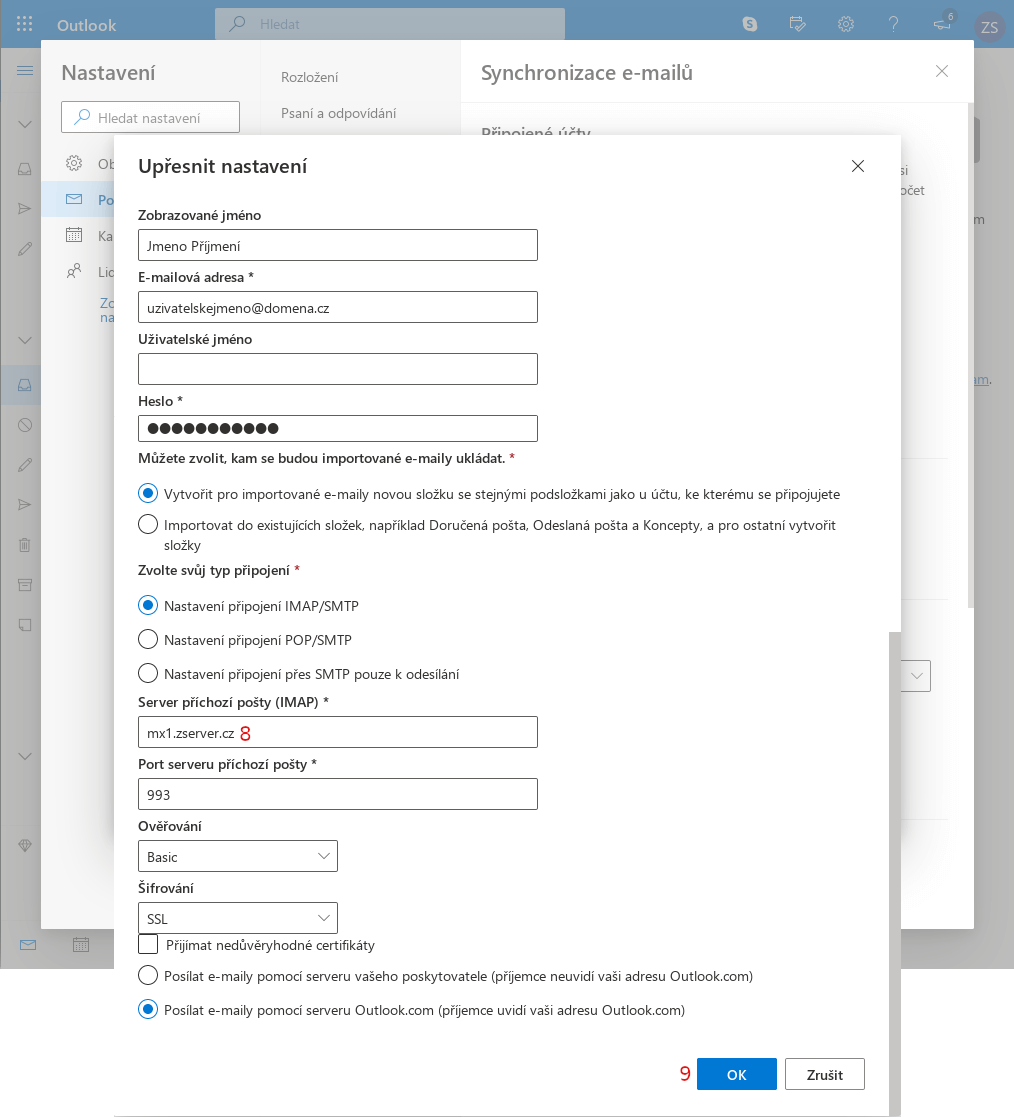1014x1118 pixels.
Task: Open Psaní a odpovídání settings section
Action: (339, 113)
